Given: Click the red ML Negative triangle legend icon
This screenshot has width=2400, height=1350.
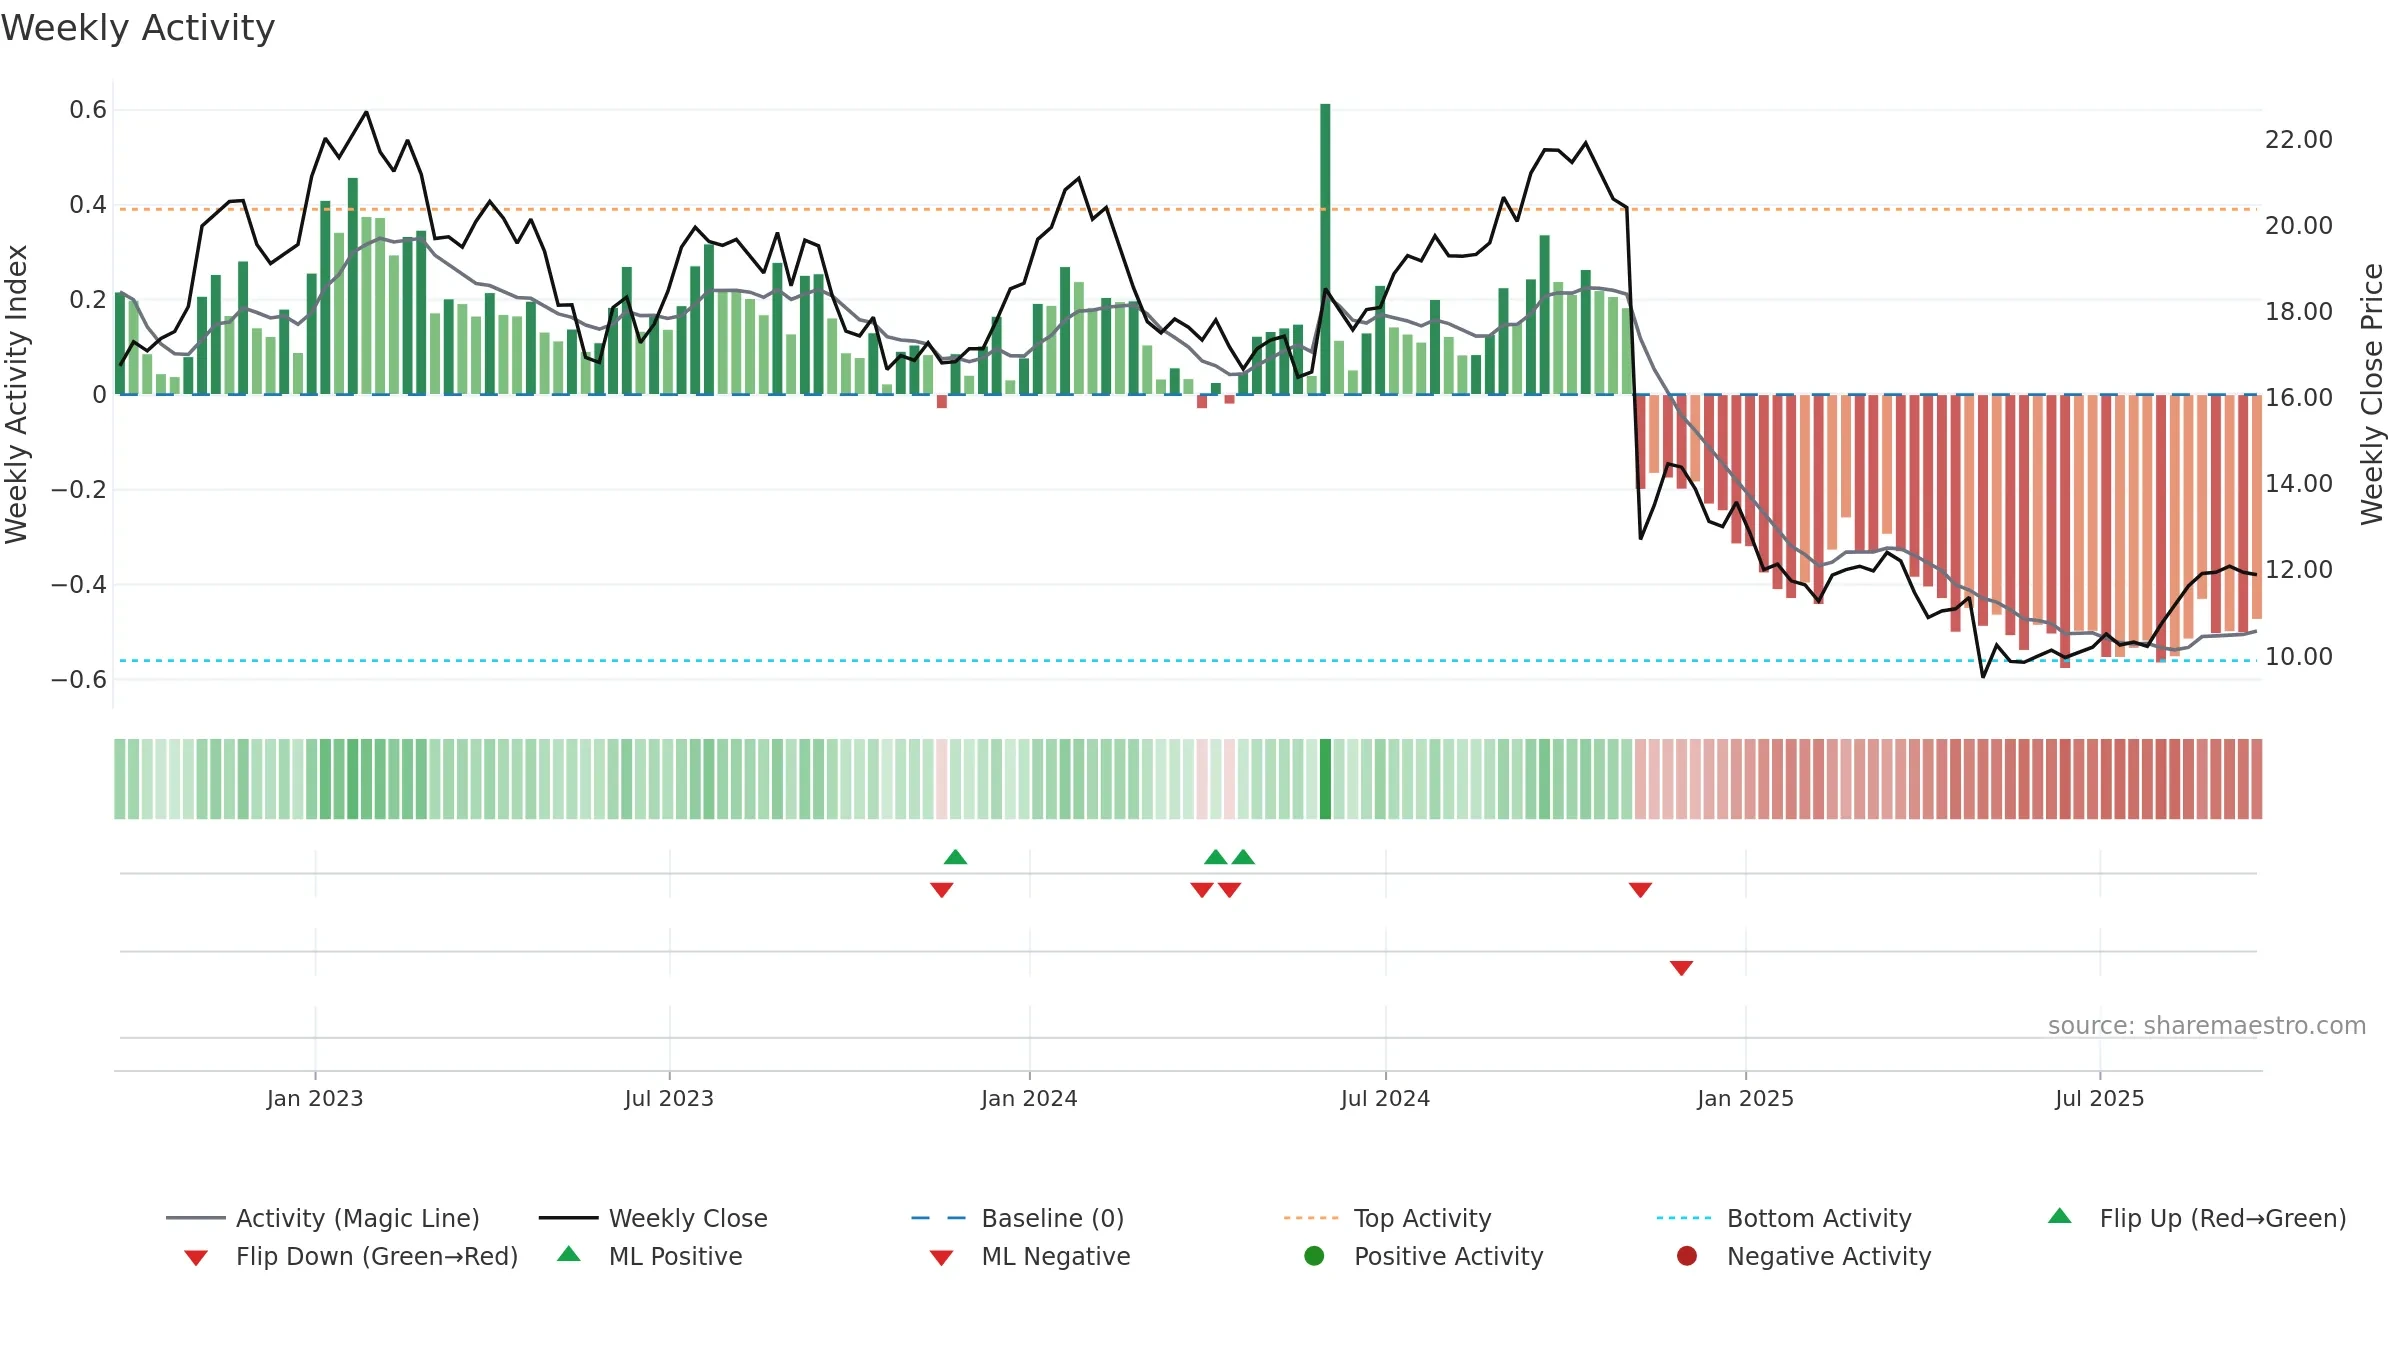Looking at the screenshot, I should click(941, 1258).
